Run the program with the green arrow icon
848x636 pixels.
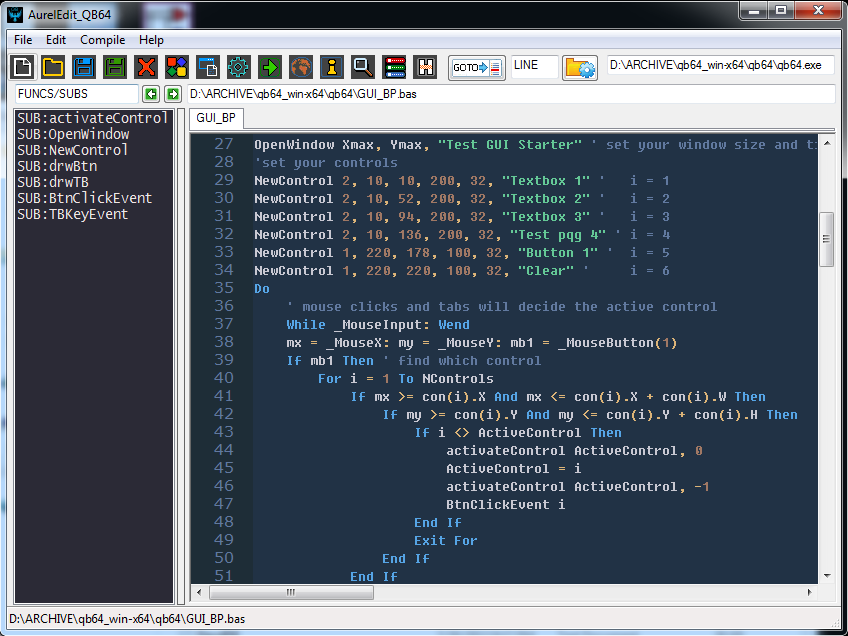pyautogui.click(x=269, y=68)
